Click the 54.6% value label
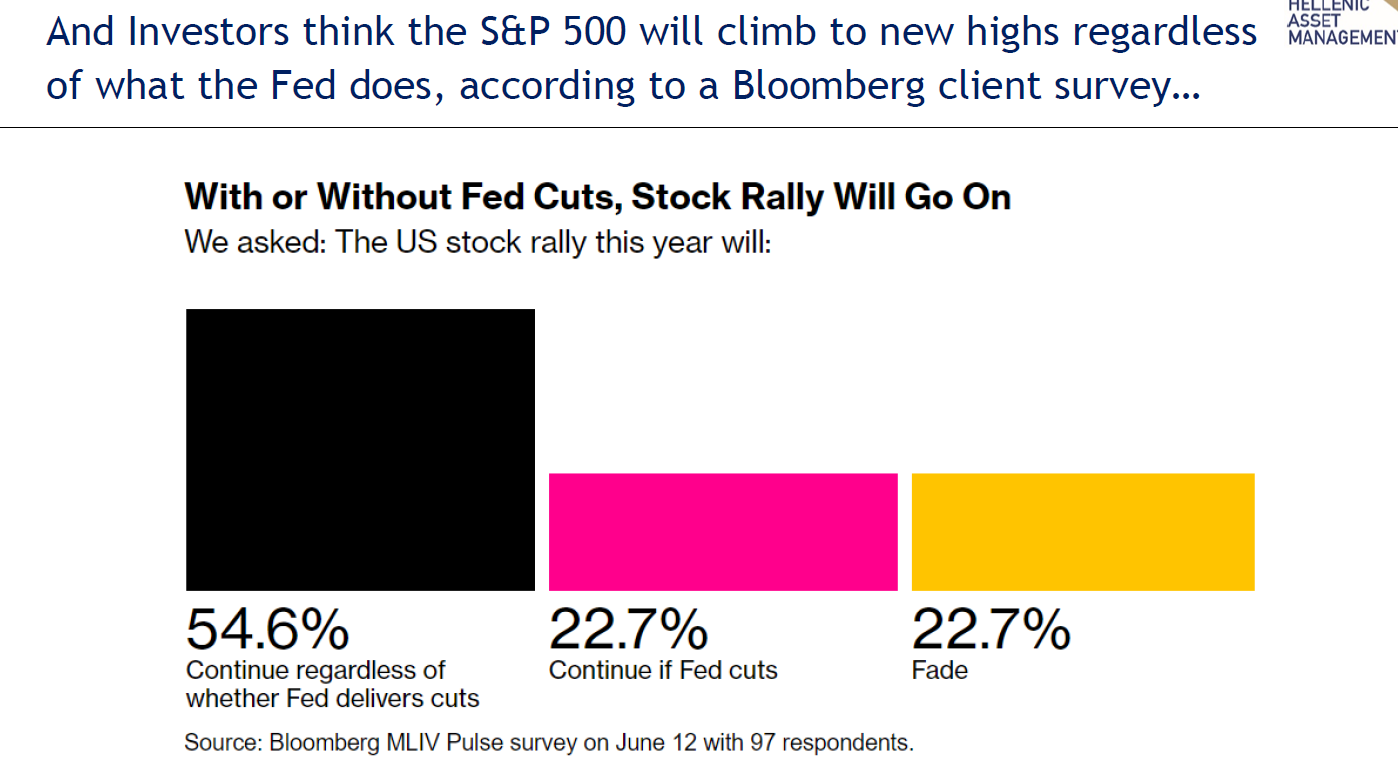Screen dimensions: 1398x782 268,630
